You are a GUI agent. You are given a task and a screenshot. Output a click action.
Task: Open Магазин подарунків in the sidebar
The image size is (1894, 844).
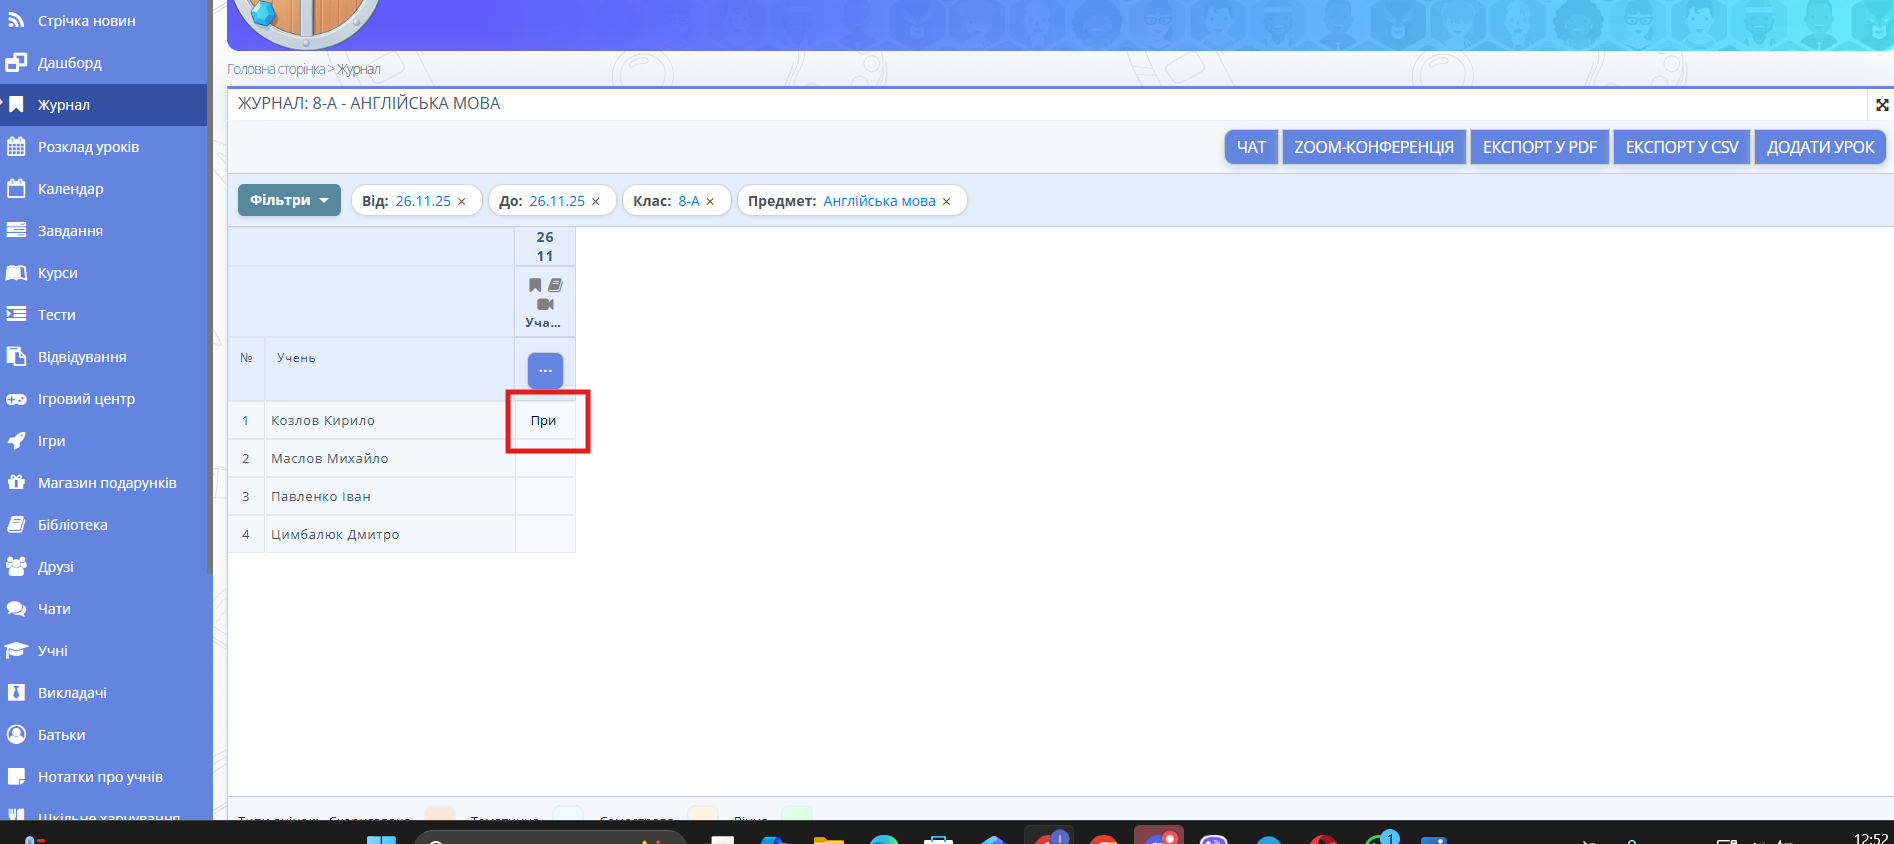pyautogui.click(x=106, y=483)
